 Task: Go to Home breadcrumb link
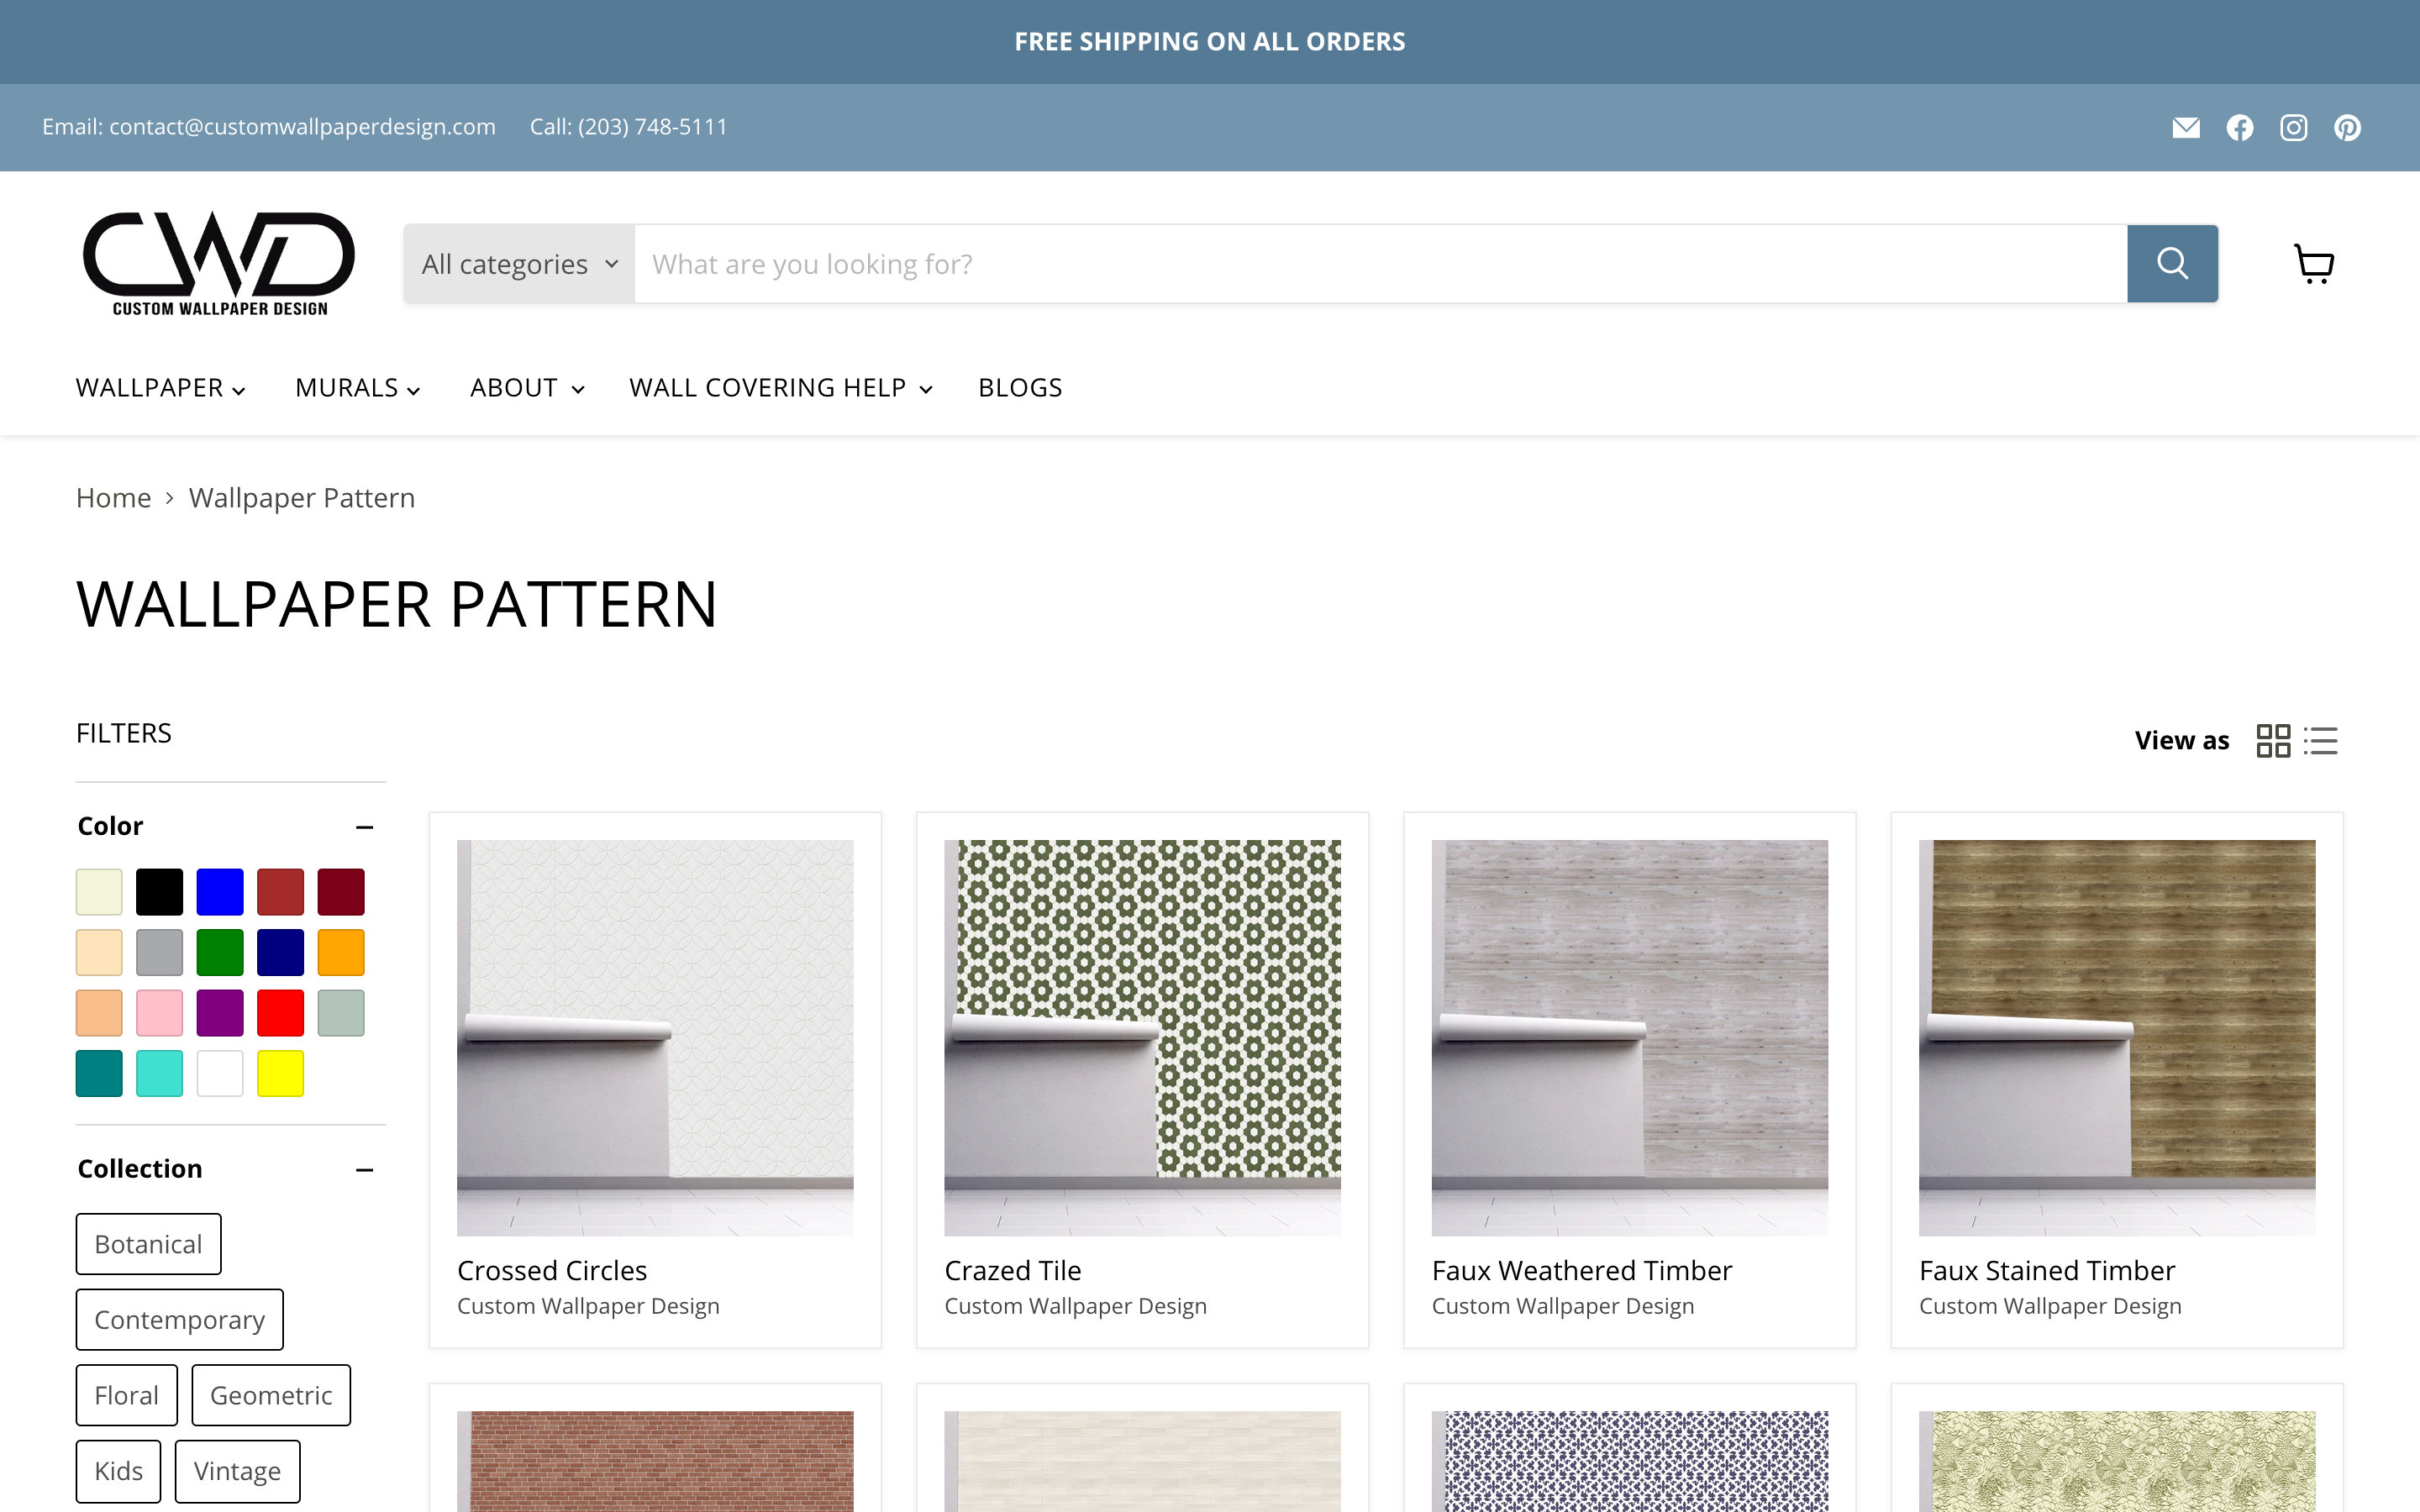click(113, 498)
